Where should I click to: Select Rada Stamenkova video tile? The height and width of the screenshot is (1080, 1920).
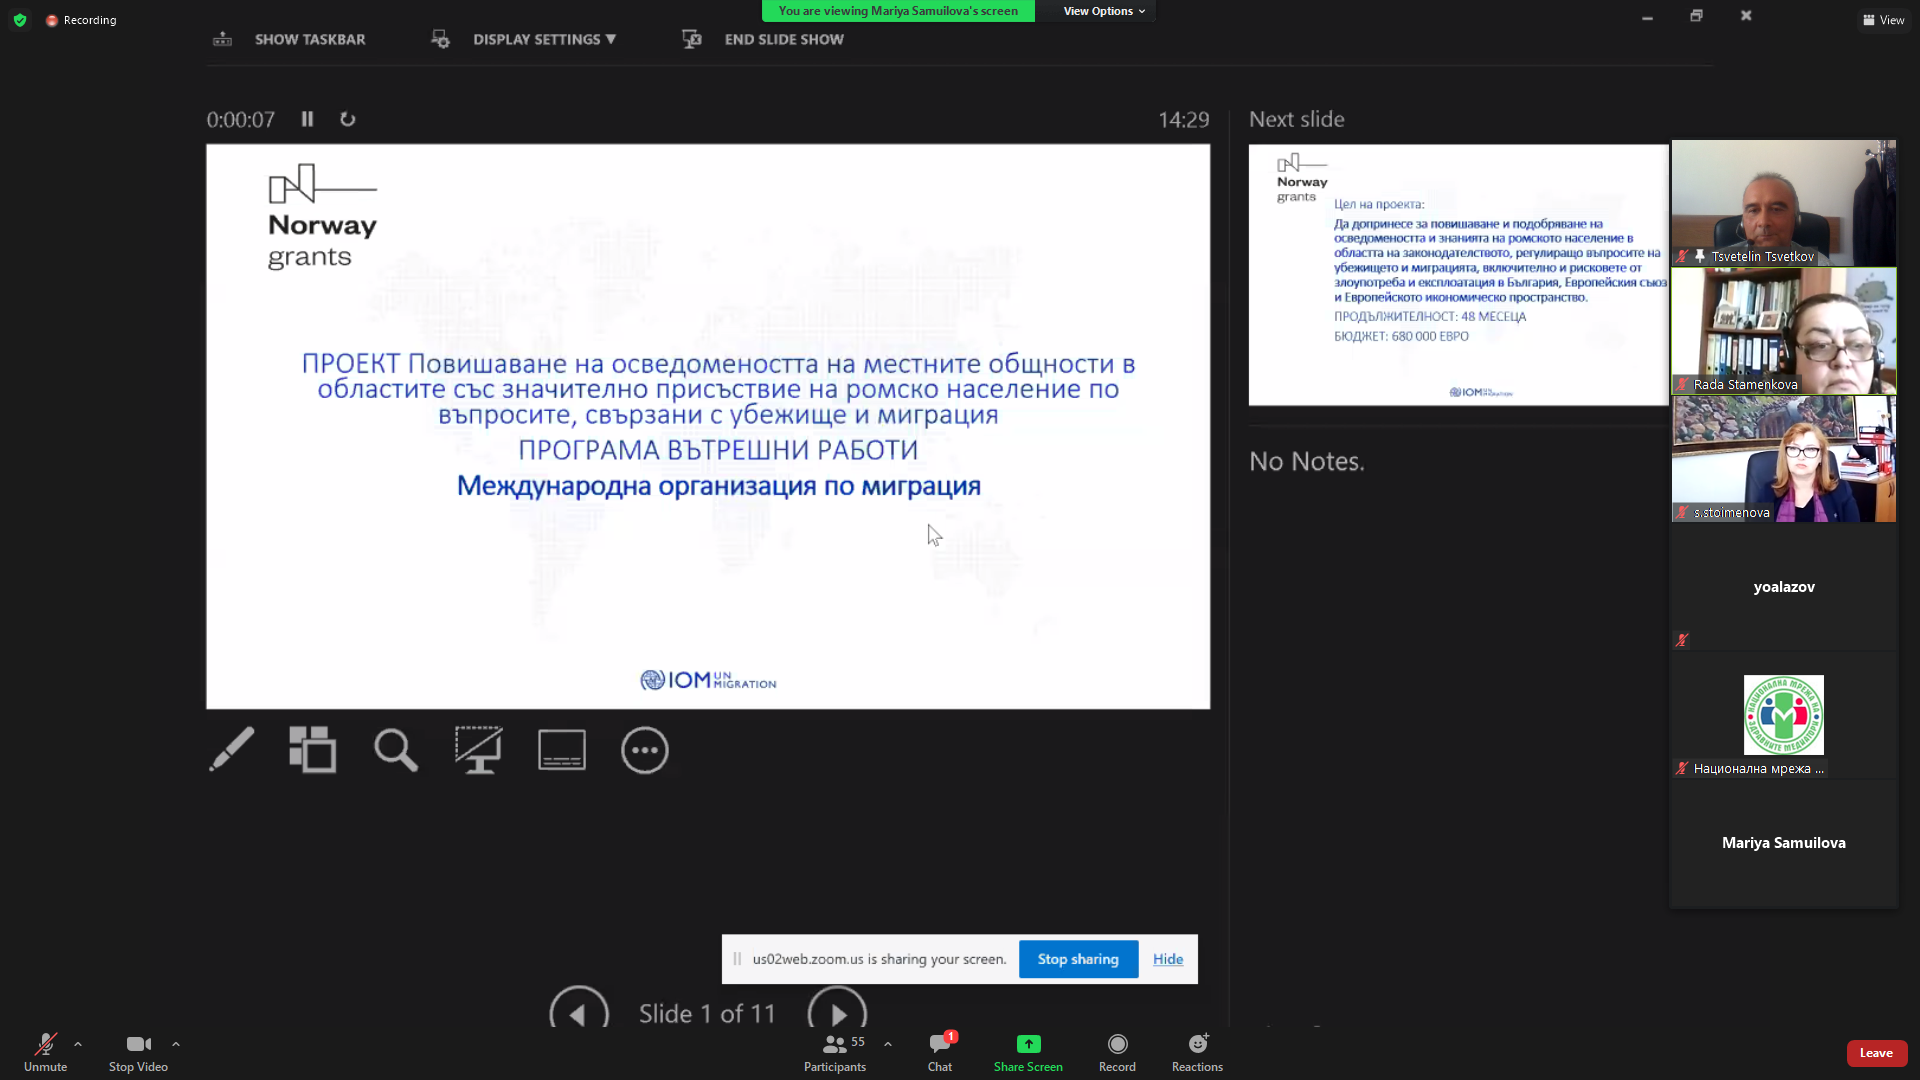tap(1783, 331)
